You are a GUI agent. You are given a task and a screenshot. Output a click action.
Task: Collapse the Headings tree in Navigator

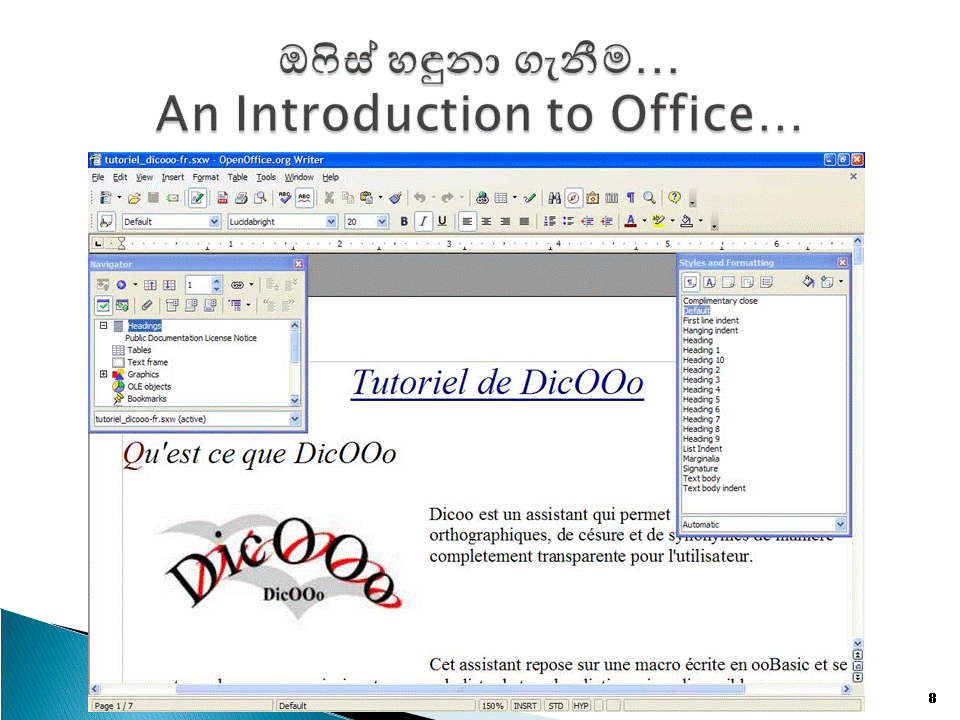tap(103, 326)
